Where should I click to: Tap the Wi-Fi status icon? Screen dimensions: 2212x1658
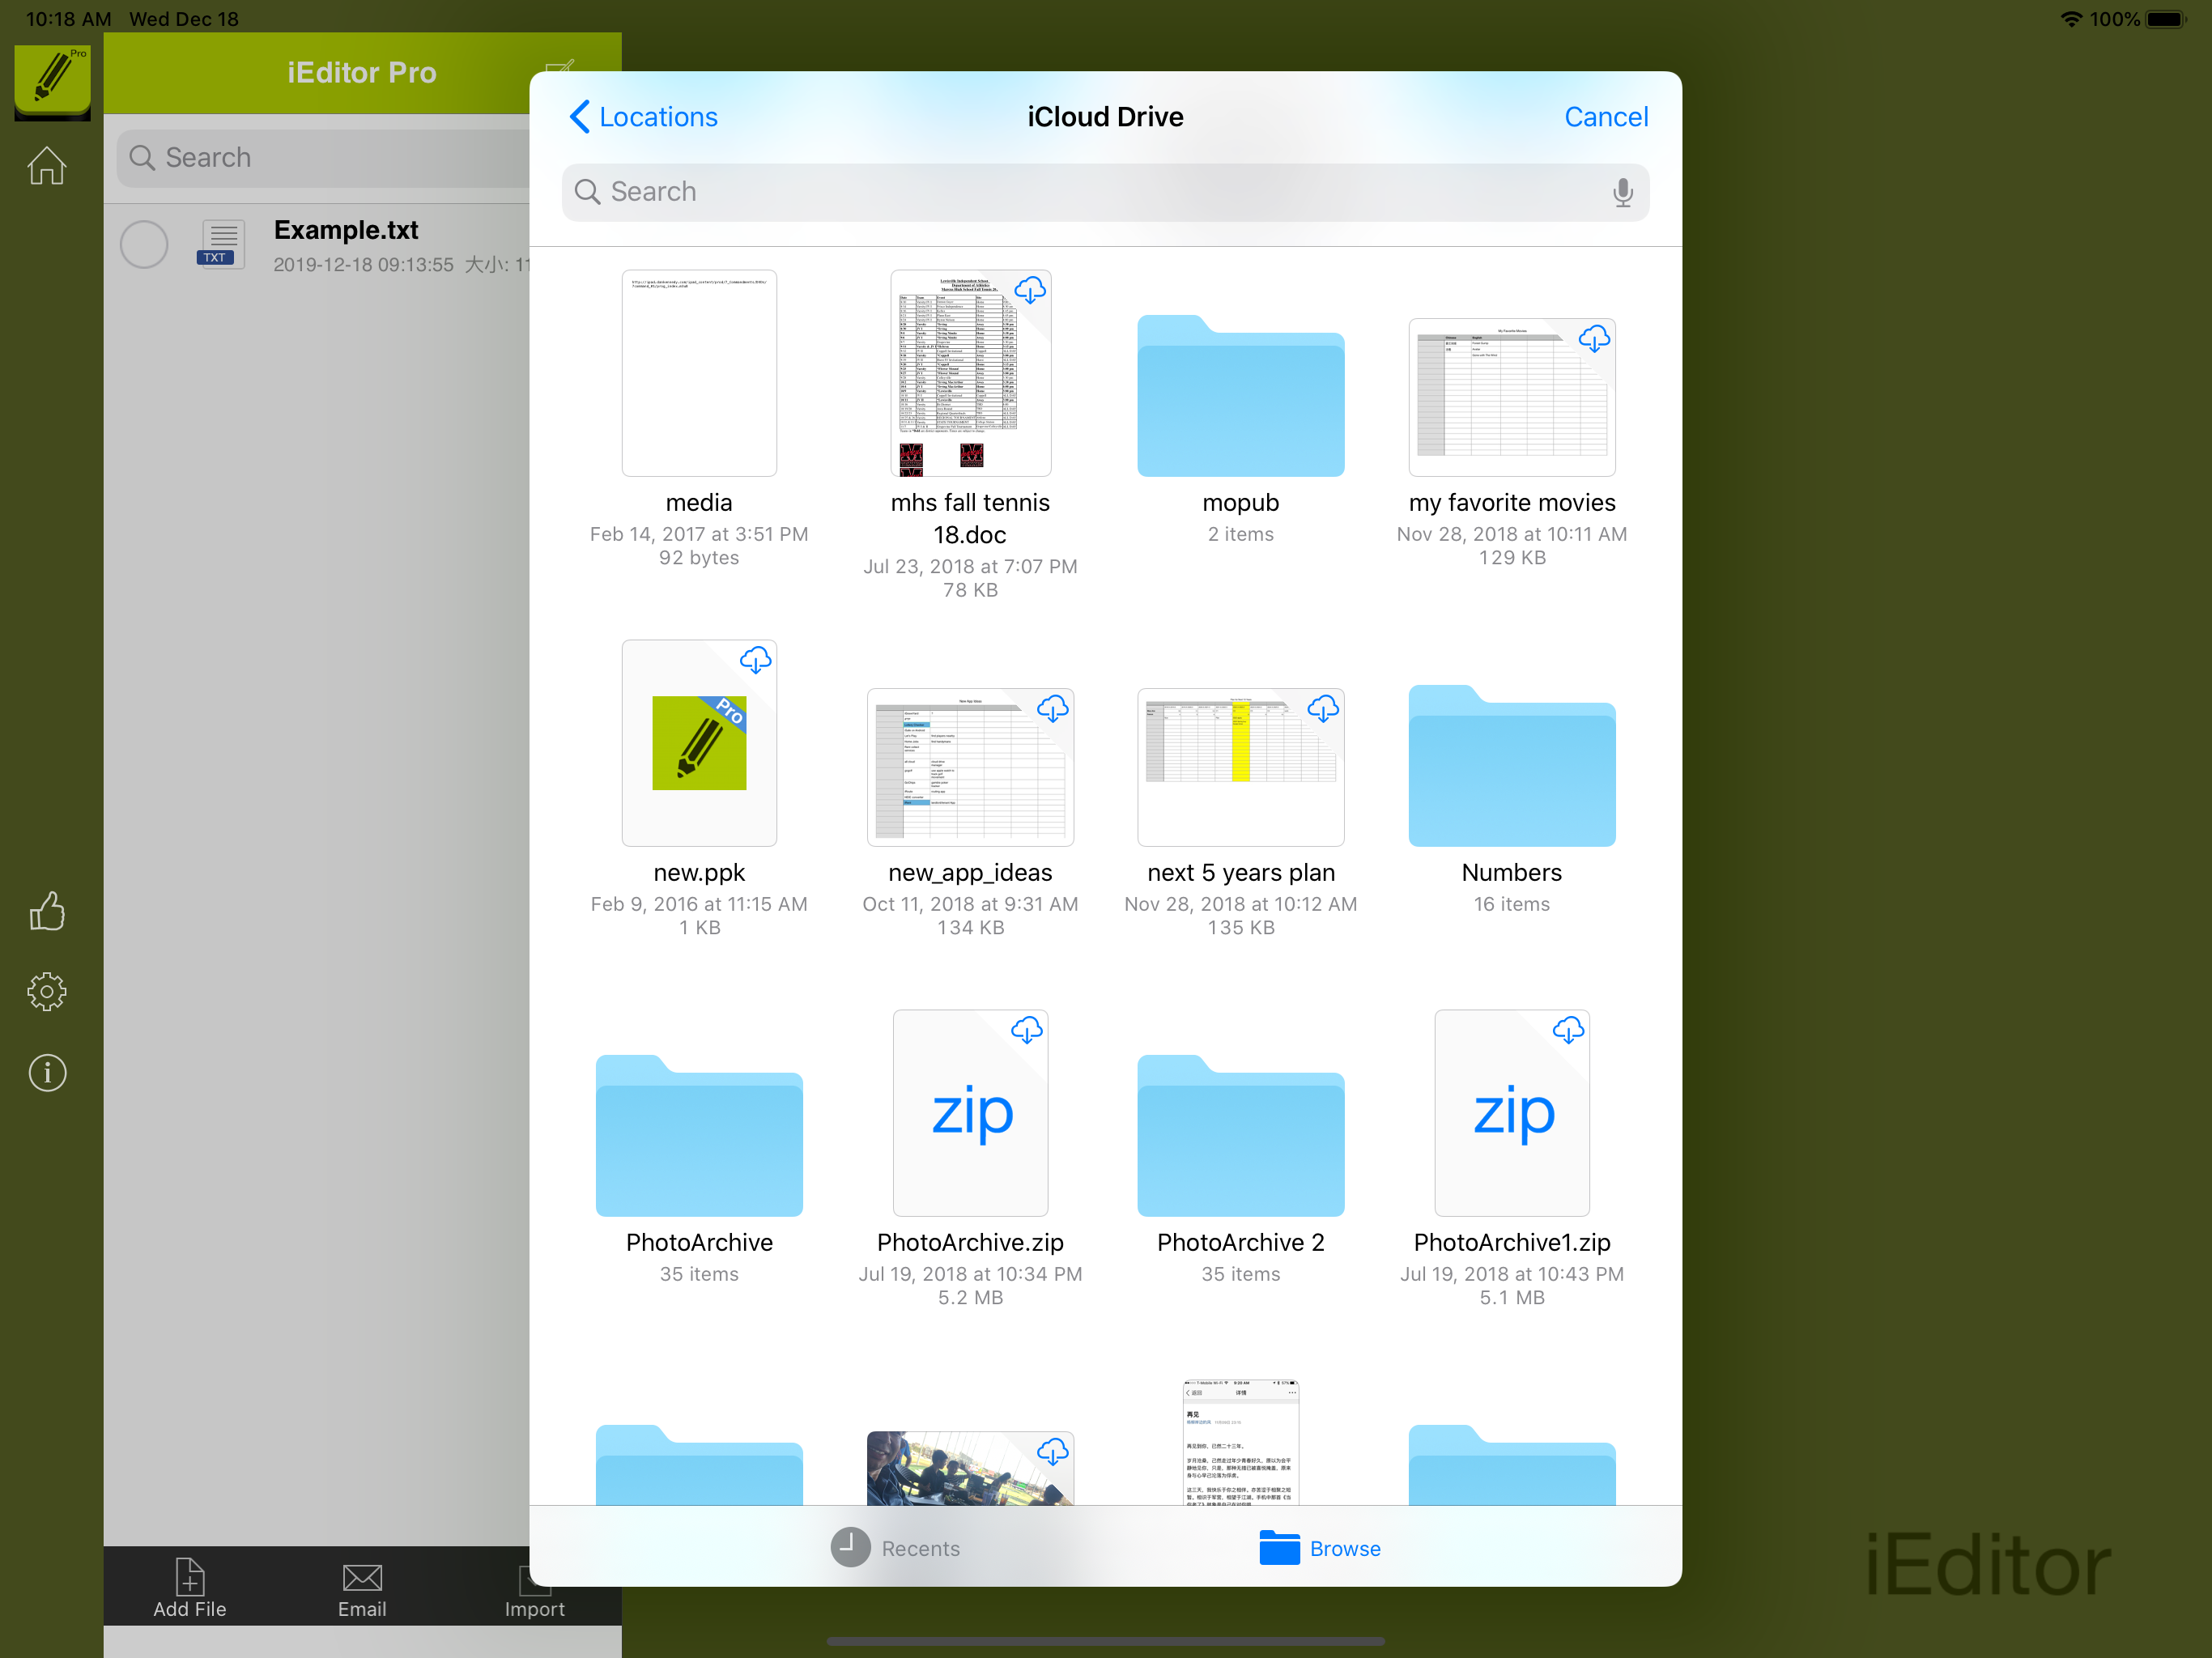pyautogui.click(x=2071, y=19)
